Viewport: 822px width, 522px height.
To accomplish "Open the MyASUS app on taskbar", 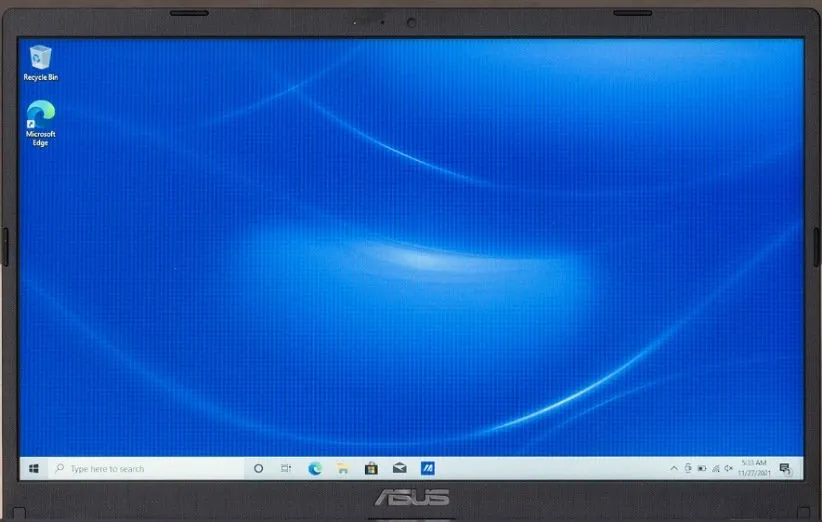I will pos(427,468).
